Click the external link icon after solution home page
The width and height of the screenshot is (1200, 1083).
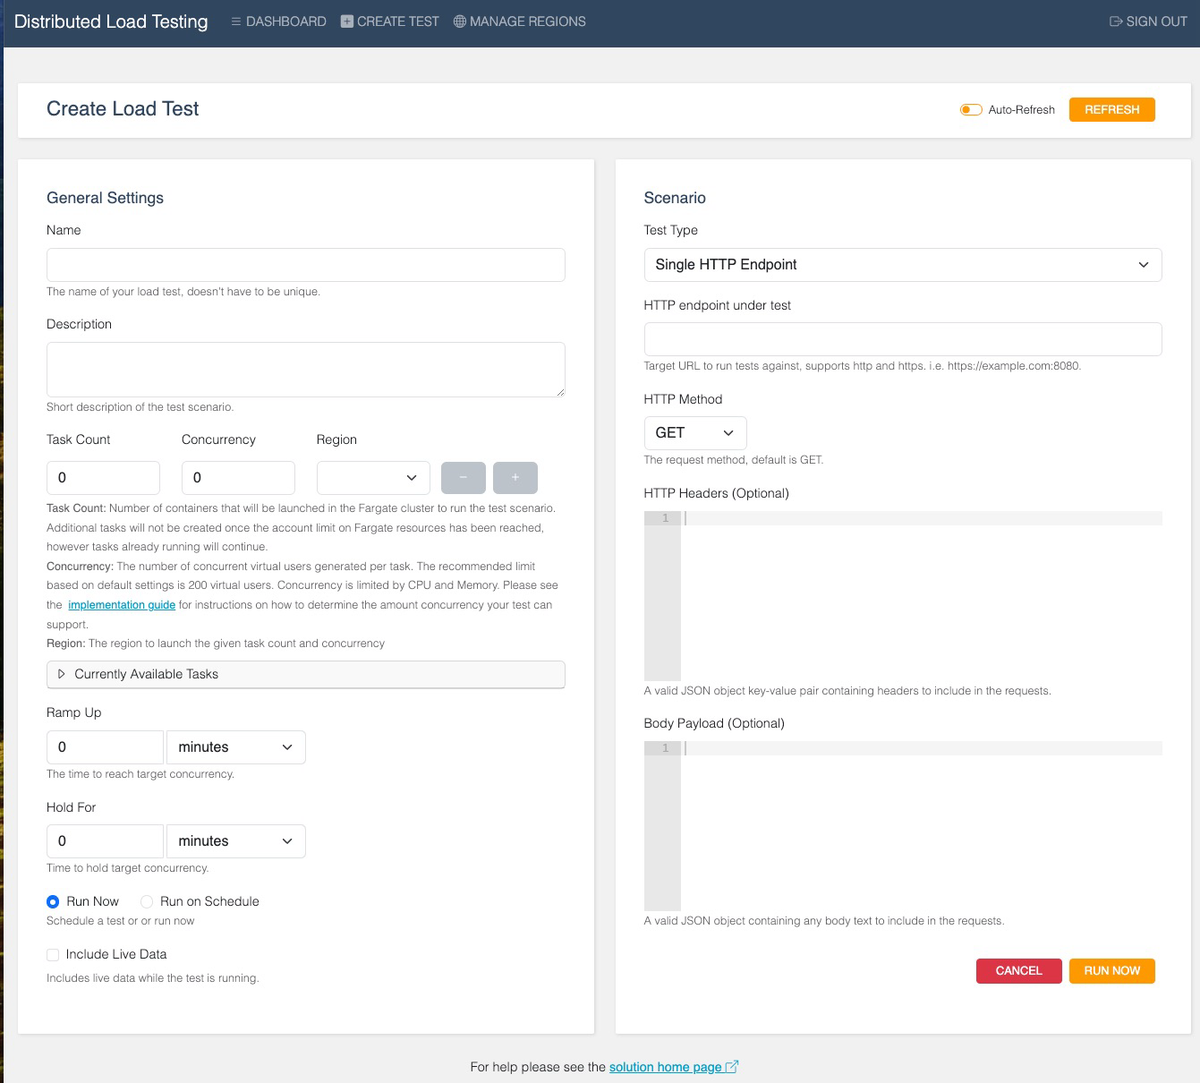[731, 1066]
